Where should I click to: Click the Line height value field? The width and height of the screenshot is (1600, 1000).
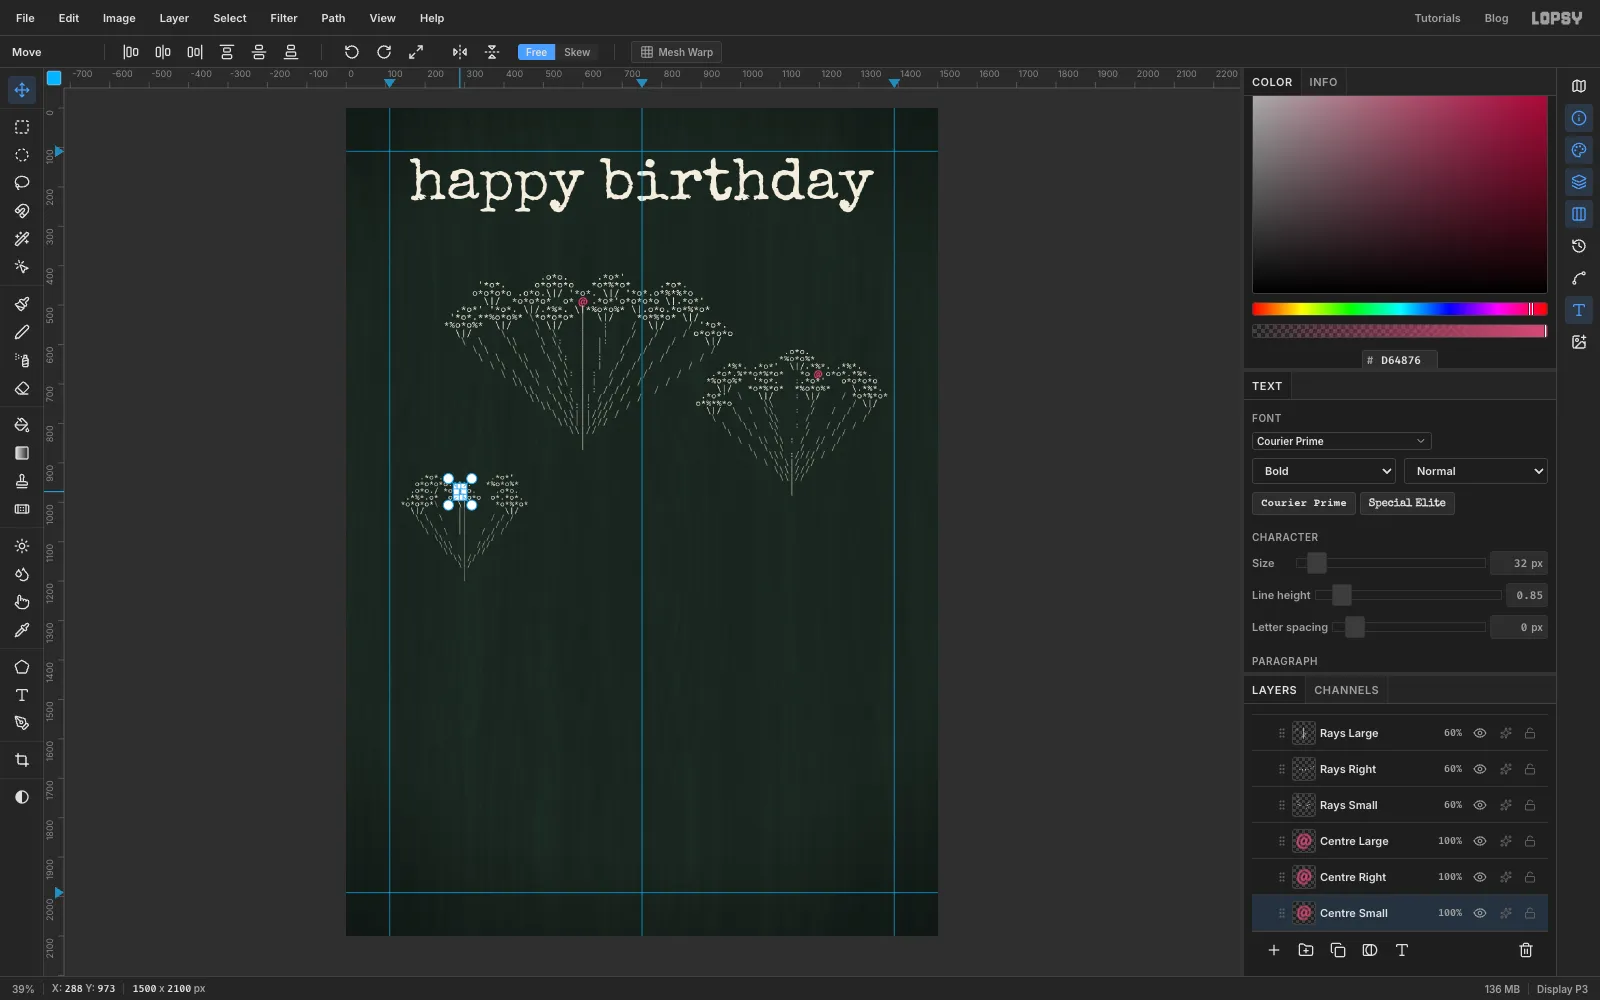pyautogui.click(x=1527, y=595)
